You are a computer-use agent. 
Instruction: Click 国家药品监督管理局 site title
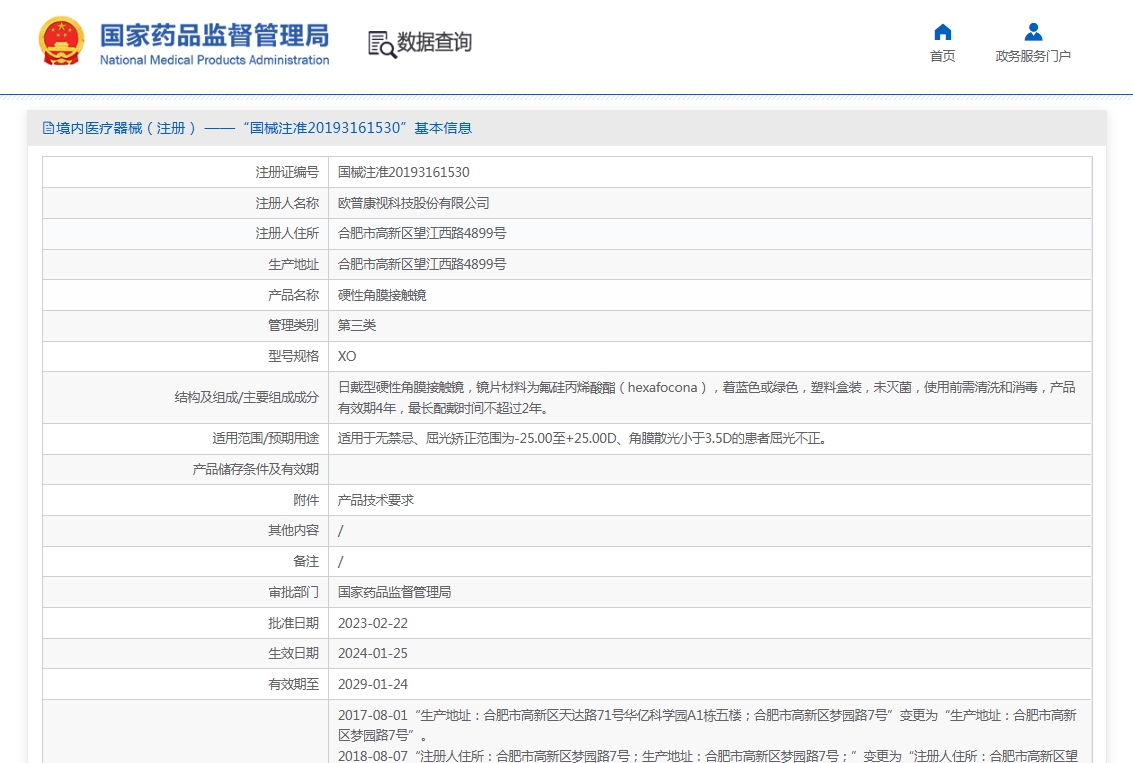coord(214,35)
